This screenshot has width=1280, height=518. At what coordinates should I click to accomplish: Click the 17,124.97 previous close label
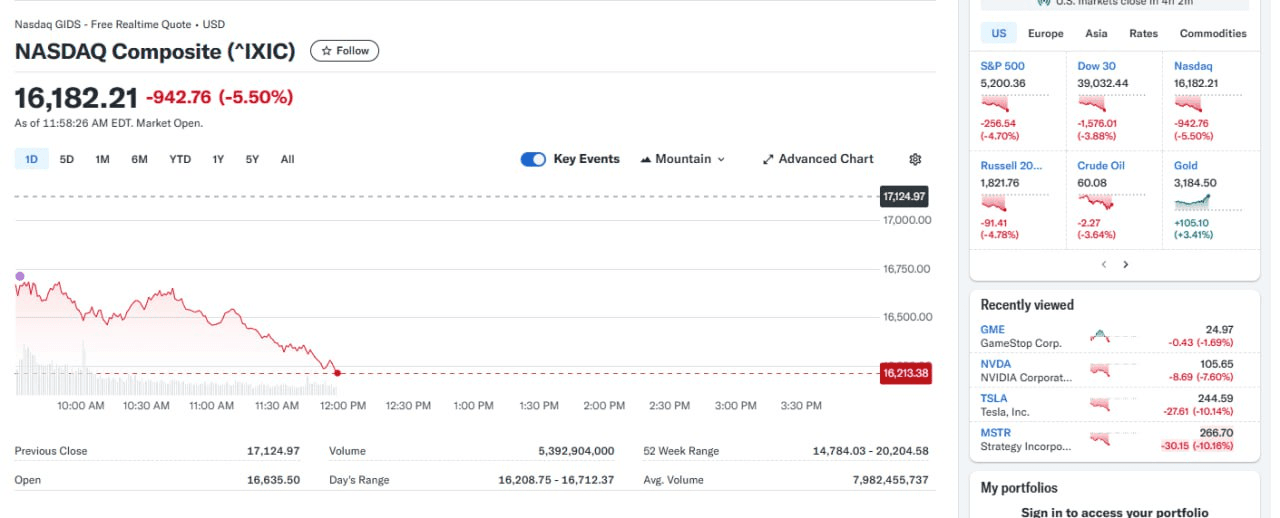tap(904, 196)
